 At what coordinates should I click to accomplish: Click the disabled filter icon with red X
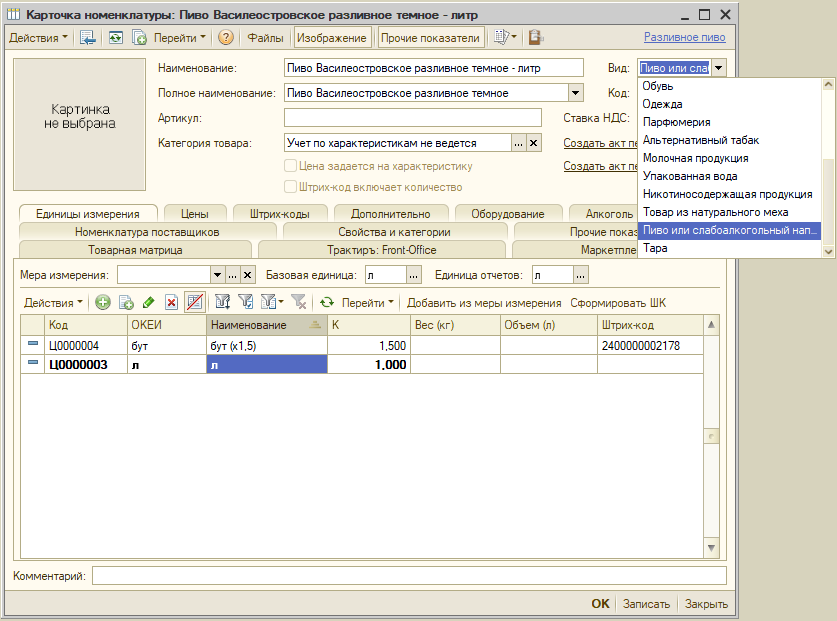(297, 302)
